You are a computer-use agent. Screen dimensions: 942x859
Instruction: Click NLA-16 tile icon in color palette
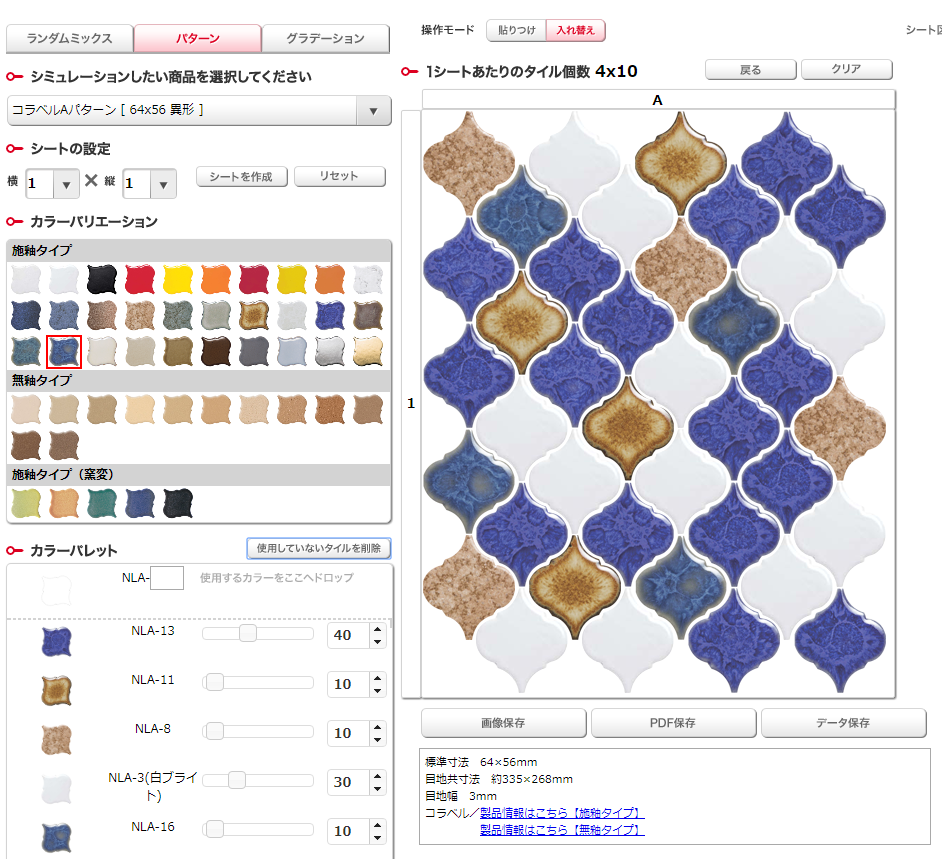point(56,837)
